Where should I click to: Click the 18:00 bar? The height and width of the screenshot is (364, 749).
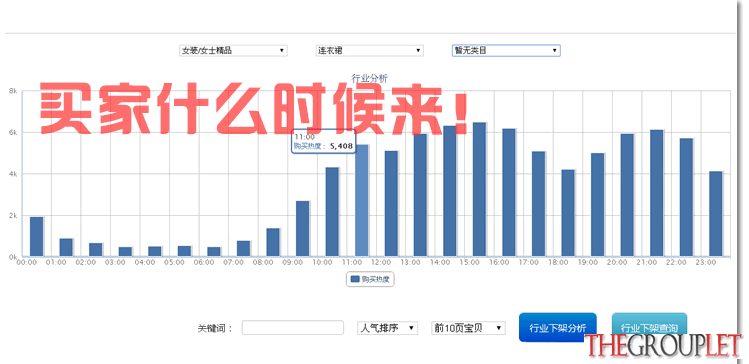(x=568, y=213)
